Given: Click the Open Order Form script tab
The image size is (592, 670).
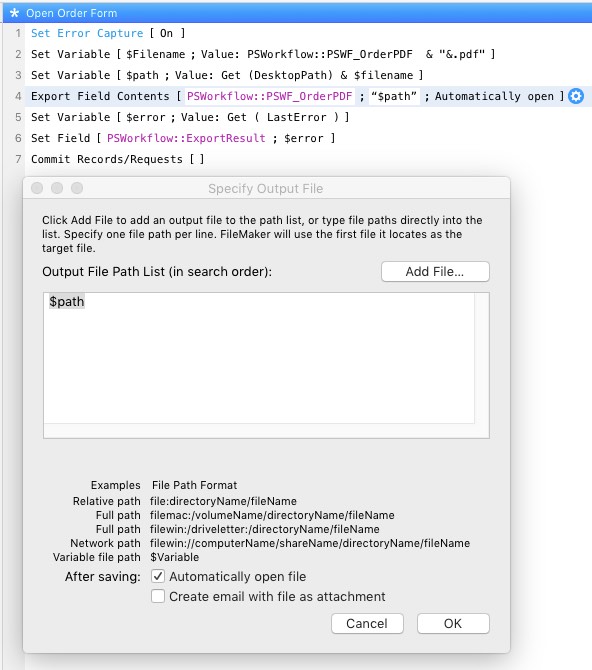Looking at the screenshot, I should (x=71, y=13).
